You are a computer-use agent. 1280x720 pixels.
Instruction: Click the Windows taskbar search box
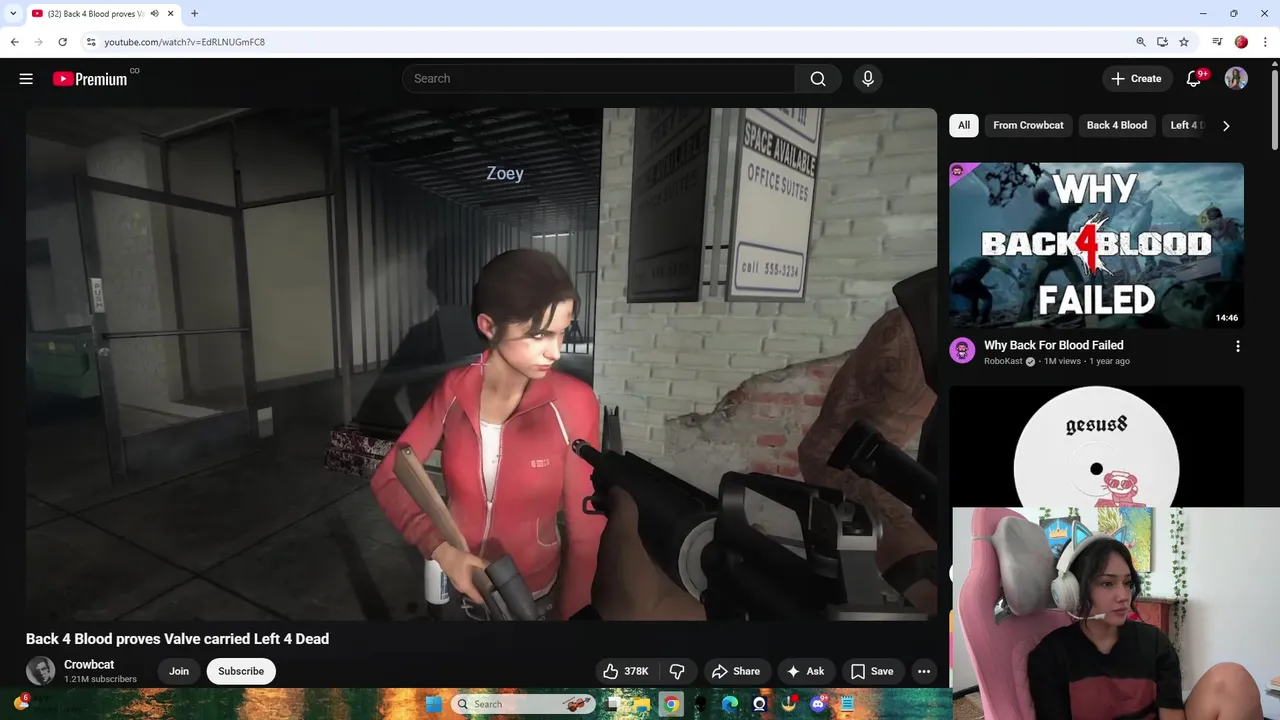(523, 704)
